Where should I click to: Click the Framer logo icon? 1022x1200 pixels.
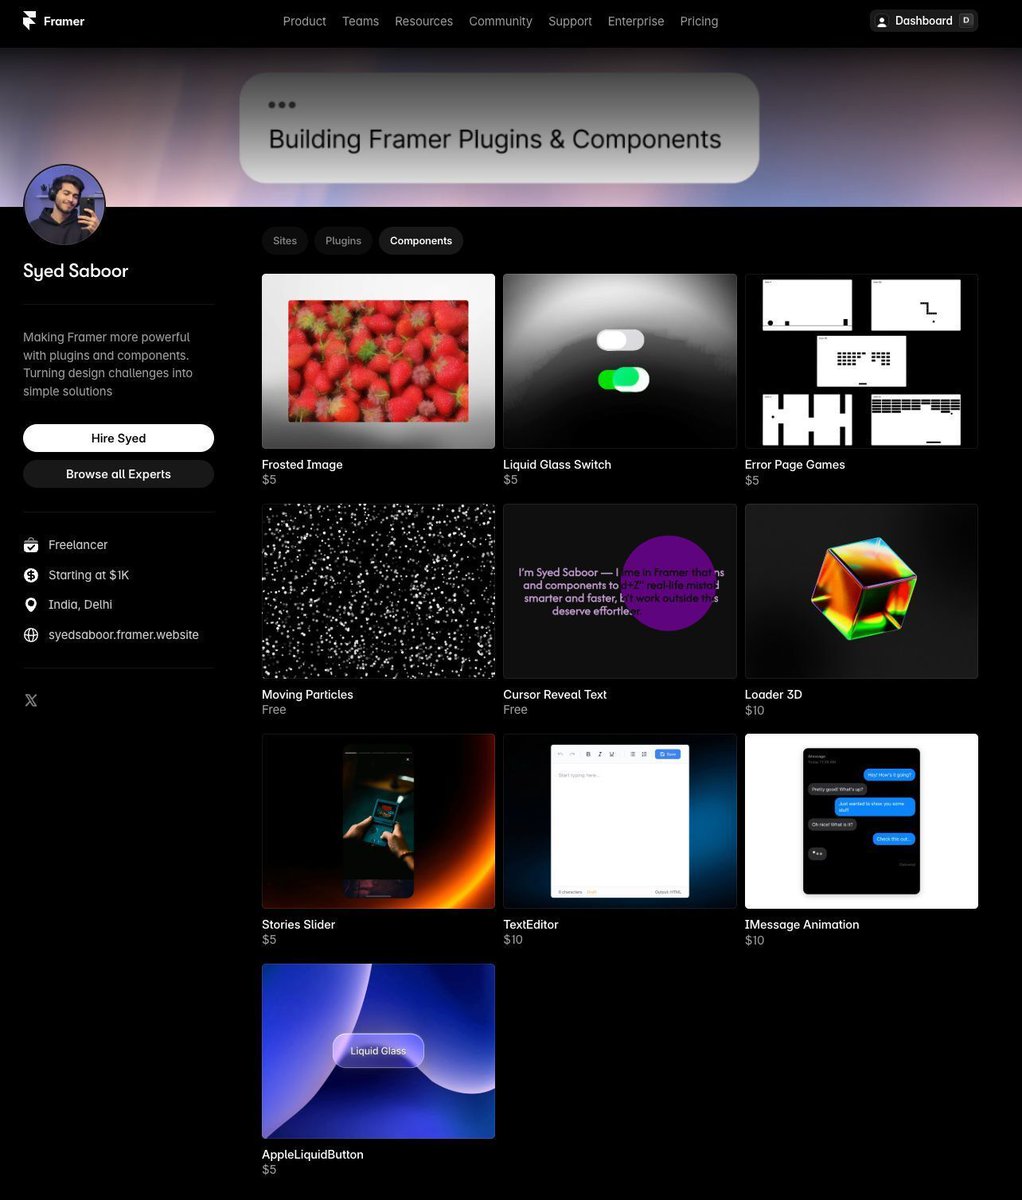30,21
